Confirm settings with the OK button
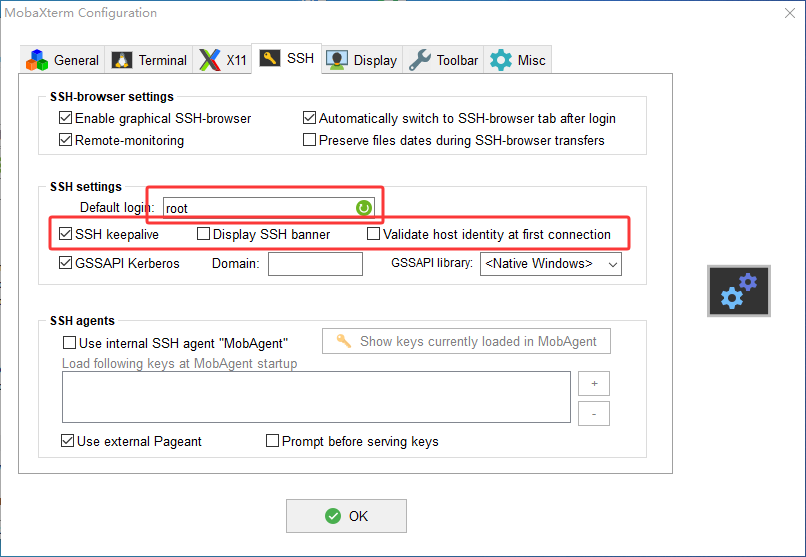The width and height of the screenshot is (806, 557). (346, 516)
